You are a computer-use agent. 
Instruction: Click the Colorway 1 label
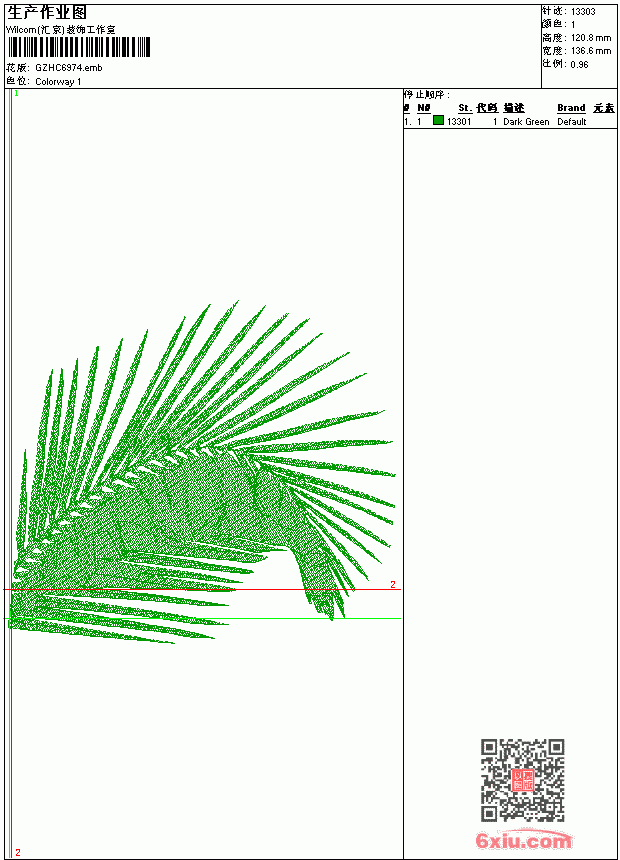(x=58, y=82)
